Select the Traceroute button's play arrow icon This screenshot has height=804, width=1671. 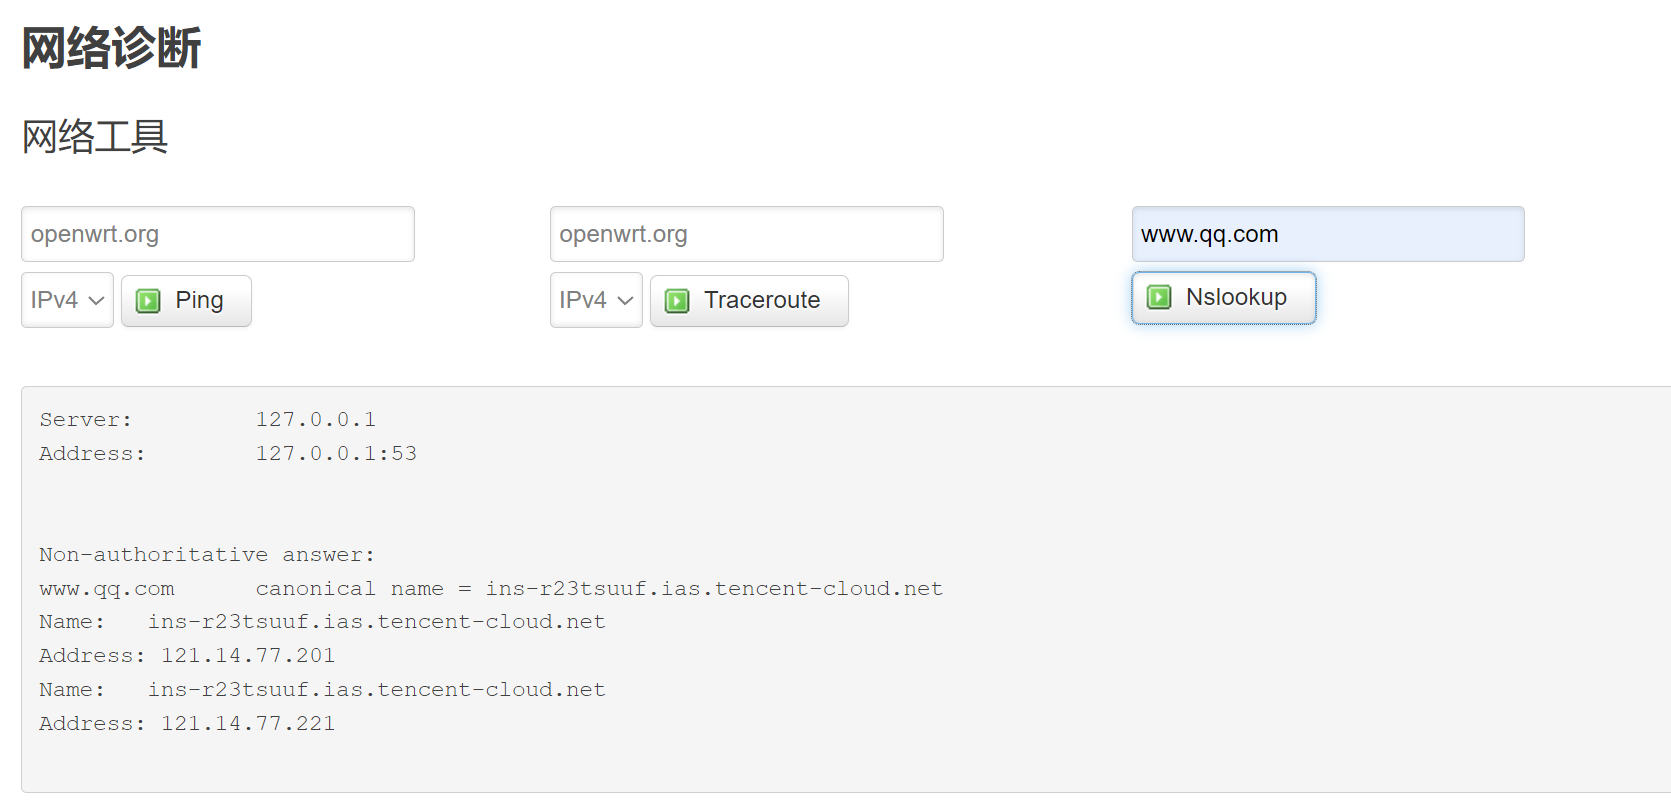click(677, 300)
